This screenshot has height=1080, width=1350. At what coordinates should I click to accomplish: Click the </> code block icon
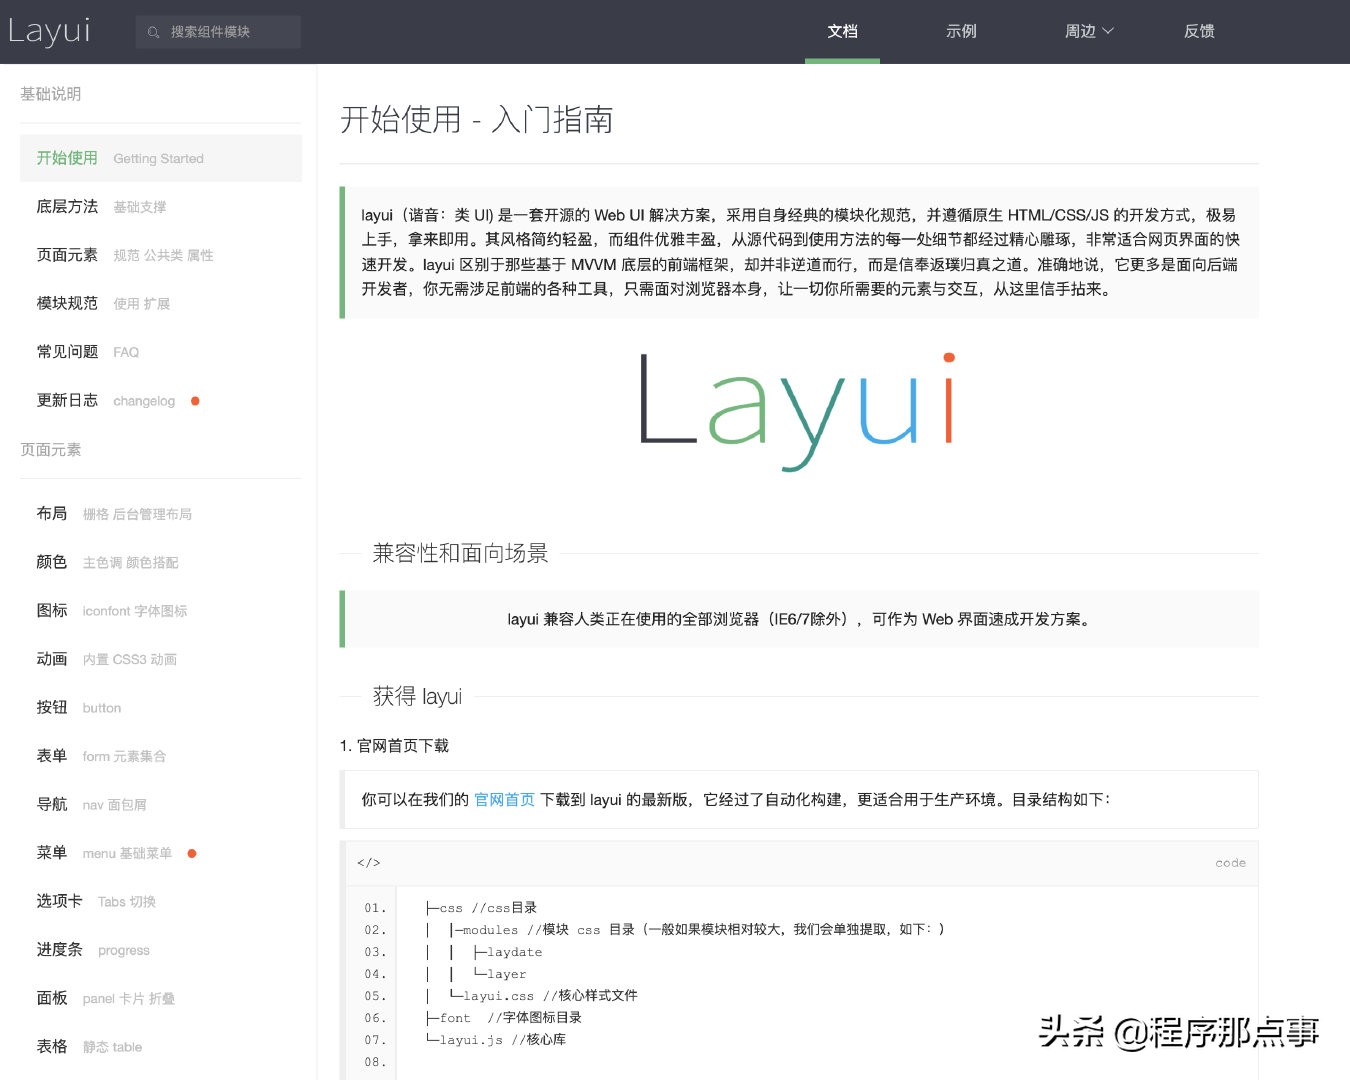[368, 862]
